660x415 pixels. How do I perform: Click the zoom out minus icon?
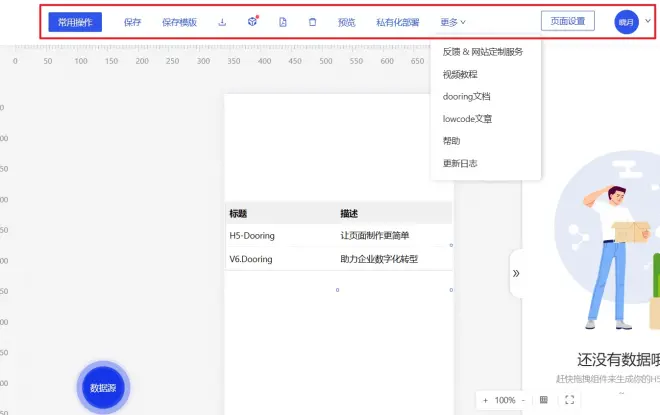pos(523,400)
